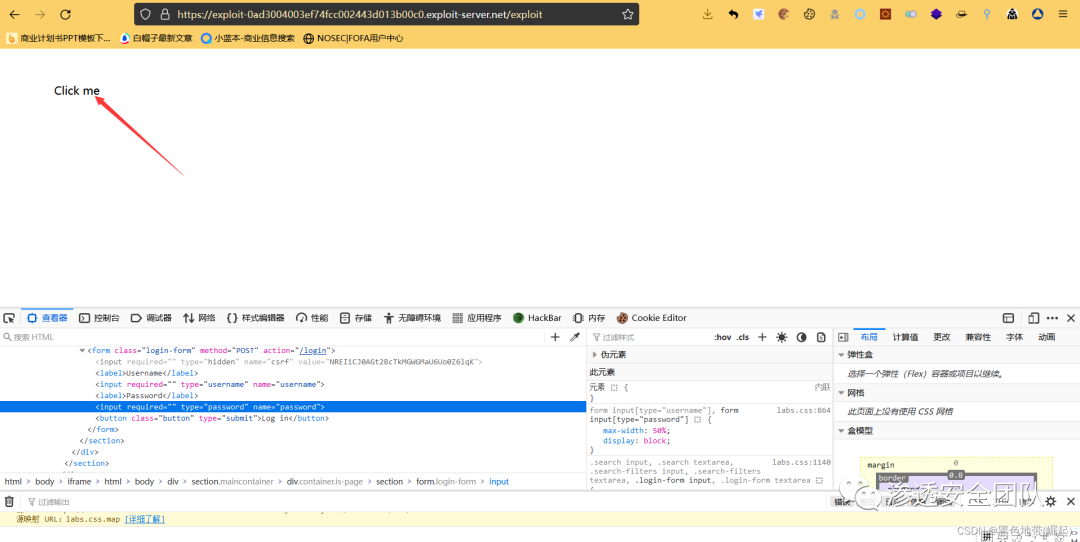Screen dimensions: 1080x542
Task: Collapse the form.login-form node triangle
Action: click(x=83, y=351)
